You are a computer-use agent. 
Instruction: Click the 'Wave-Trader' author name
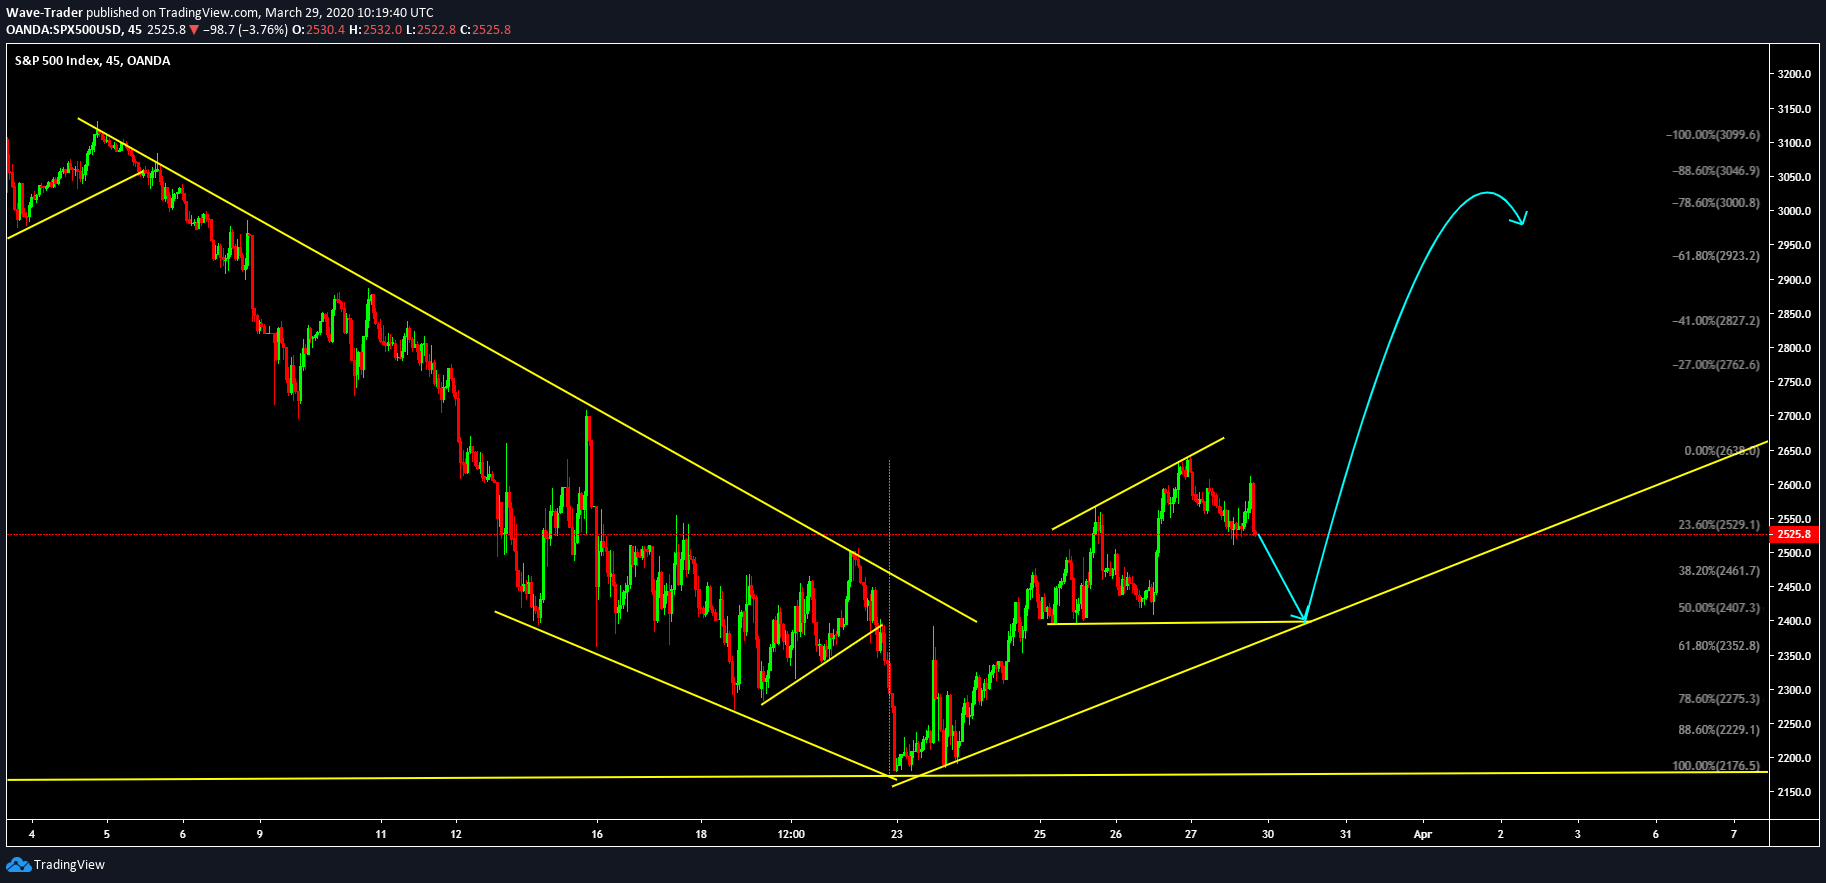tap(44, 13)
